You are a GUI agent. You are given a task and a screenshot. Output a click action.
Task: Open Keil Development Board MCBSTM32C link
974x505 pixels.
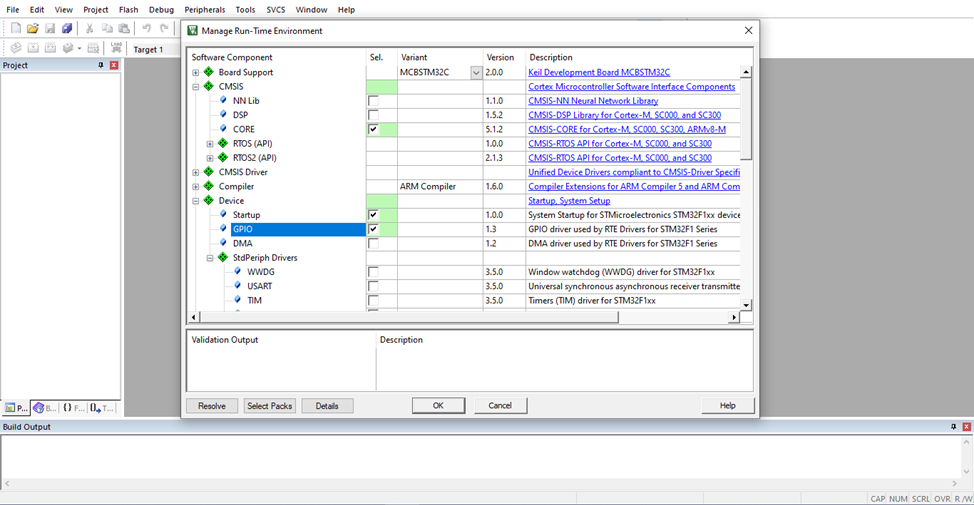[x=599, y=72]
